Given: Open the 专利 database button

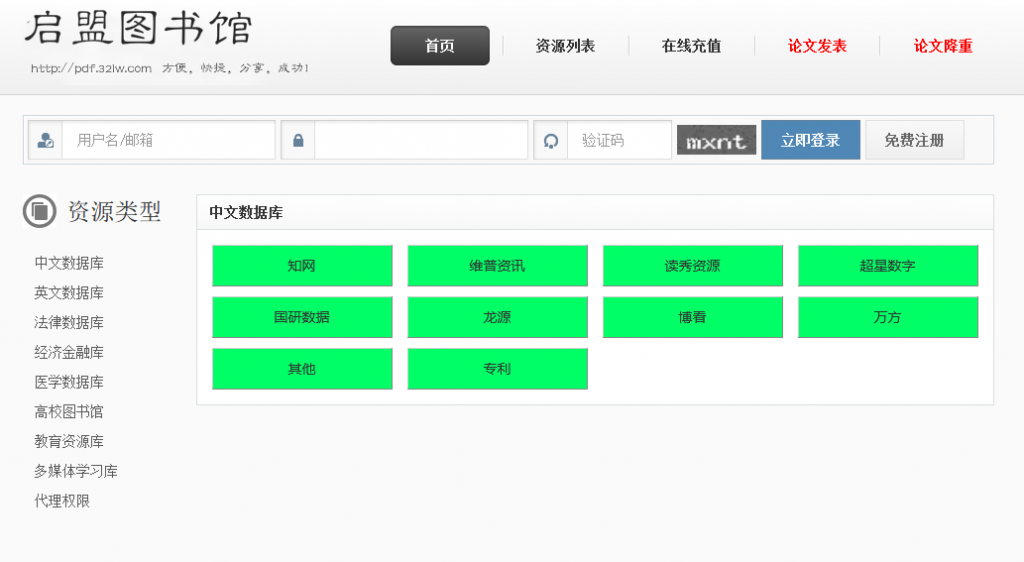Looking at the screenshot, I should [498, 369].
